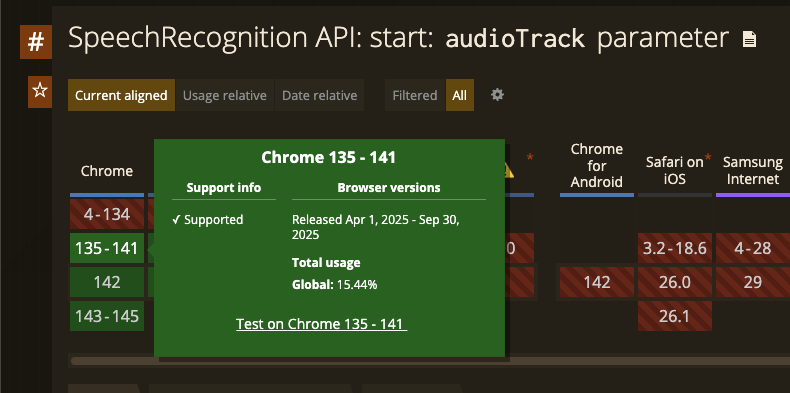Click the horizontal scrollbar below the table
This screenshot has height=393, width=790.
(x=430, y=361)
